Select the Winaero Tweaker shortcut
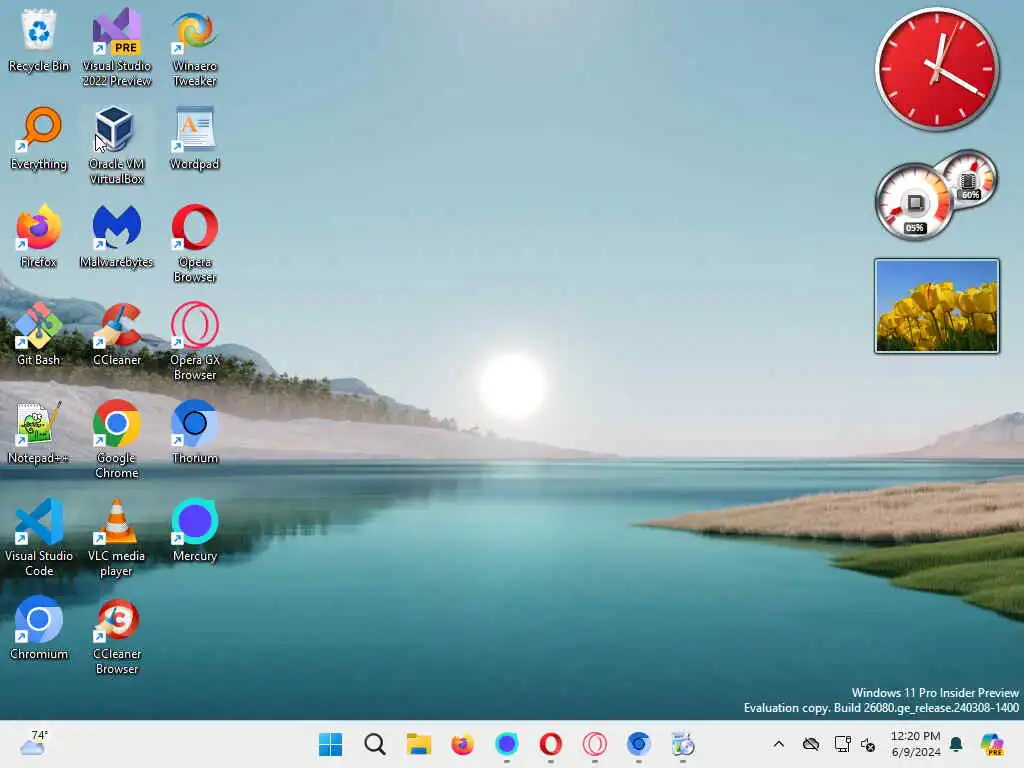The height and width of the screenshot is (768, 1024). [x=195, y=48]
